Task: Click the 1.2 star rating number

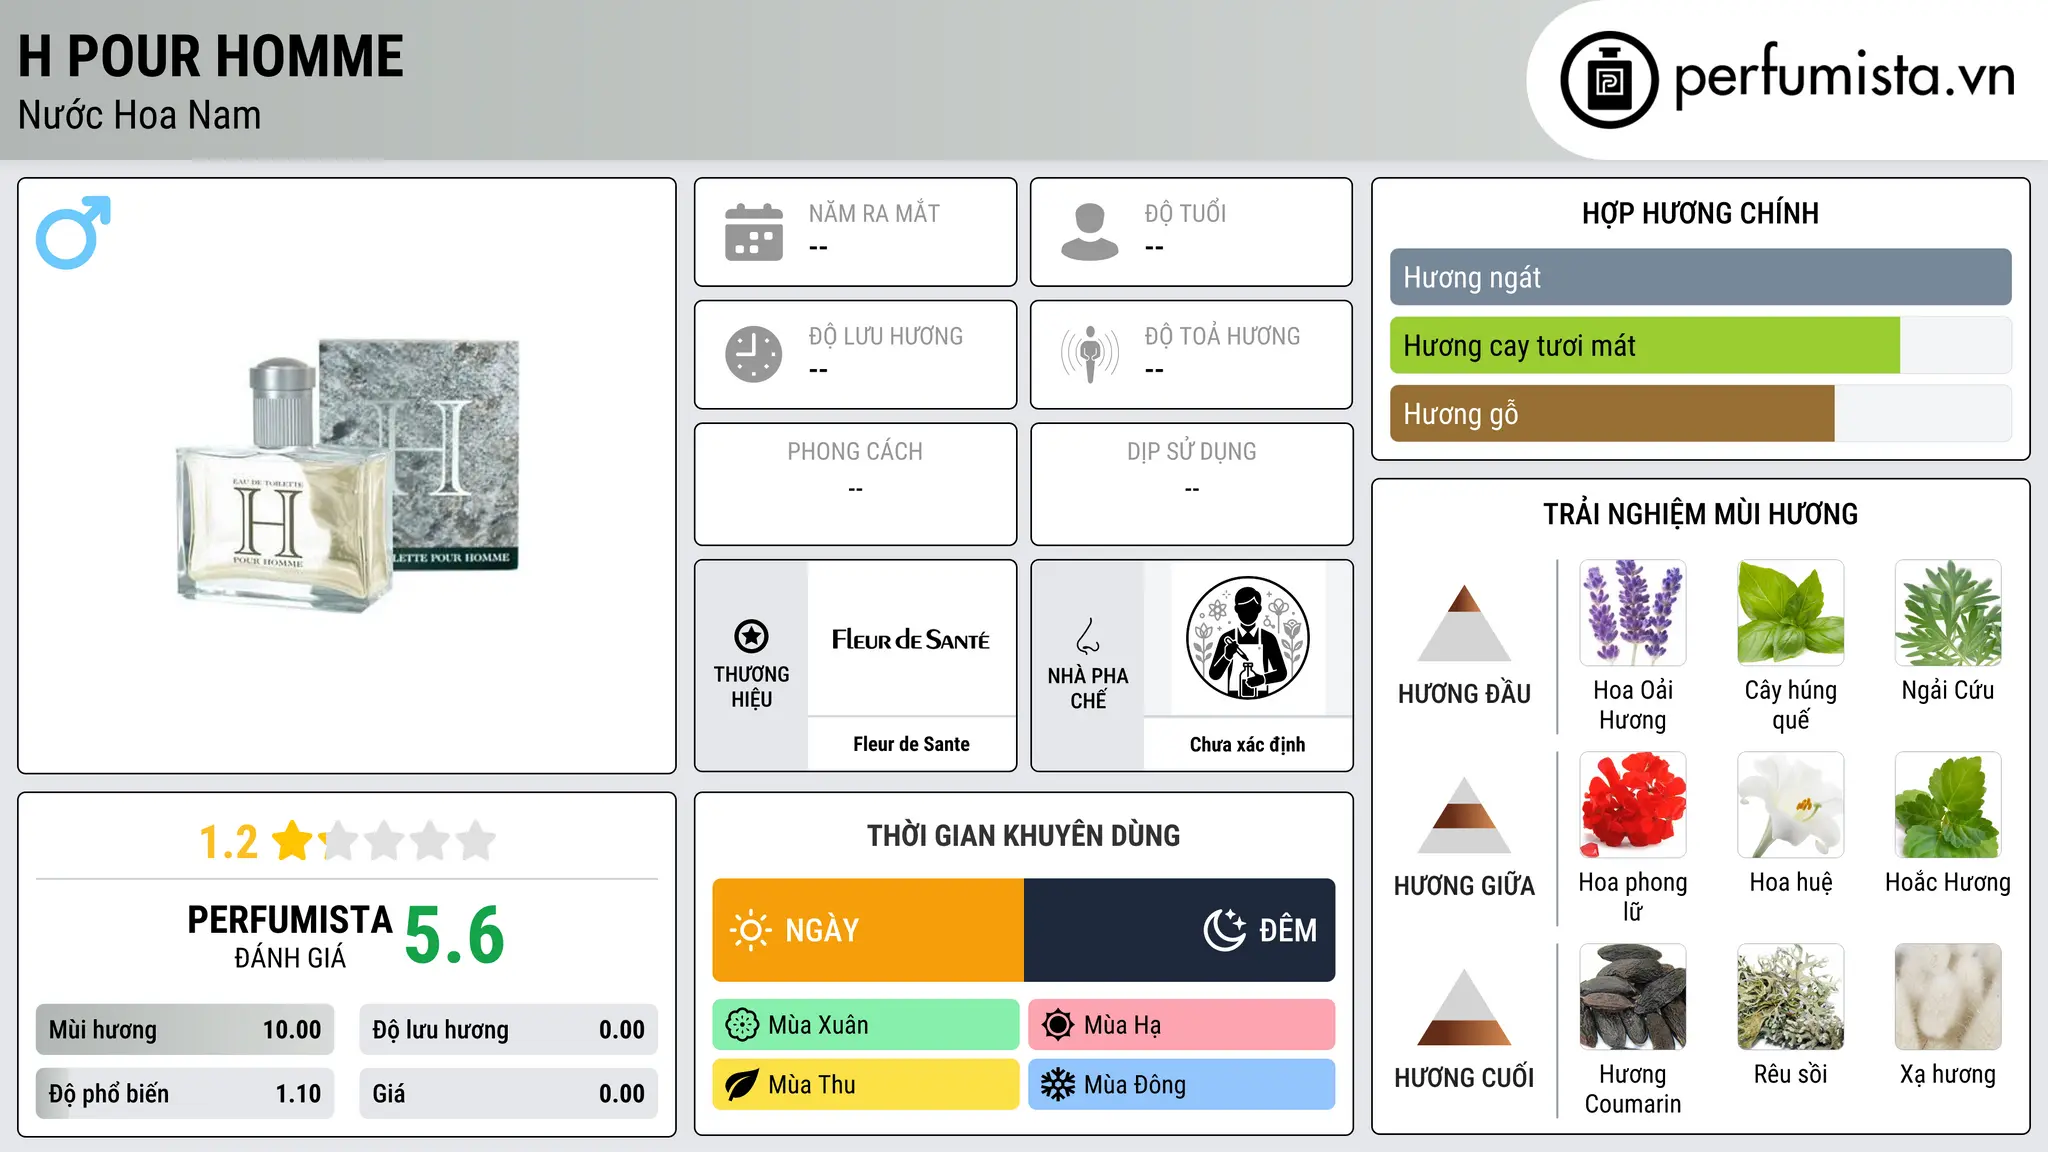Action: click(x=229, y=842)
